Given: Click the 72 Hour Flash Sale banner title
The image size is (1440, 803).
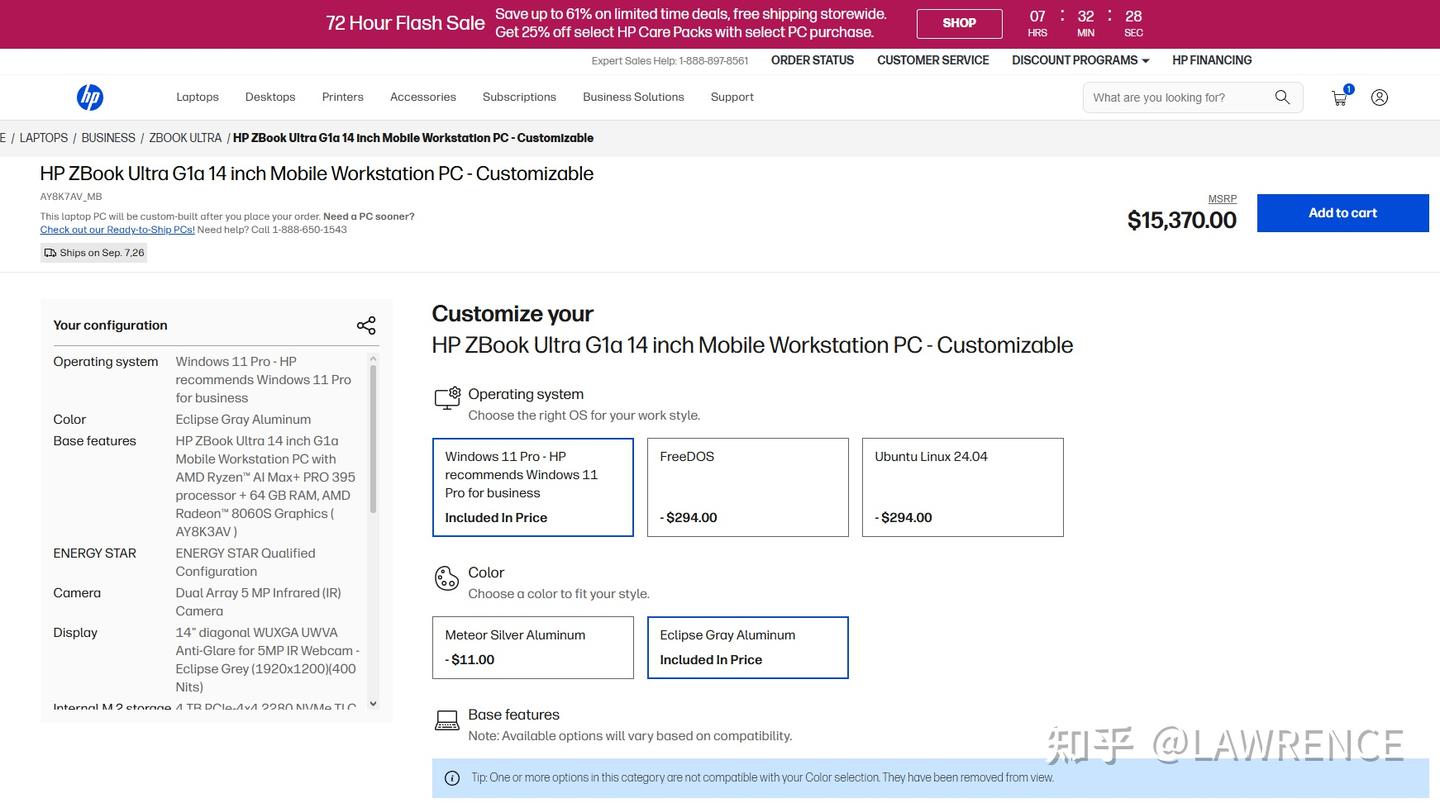Looking at the screenshot, I should [405, 23].
